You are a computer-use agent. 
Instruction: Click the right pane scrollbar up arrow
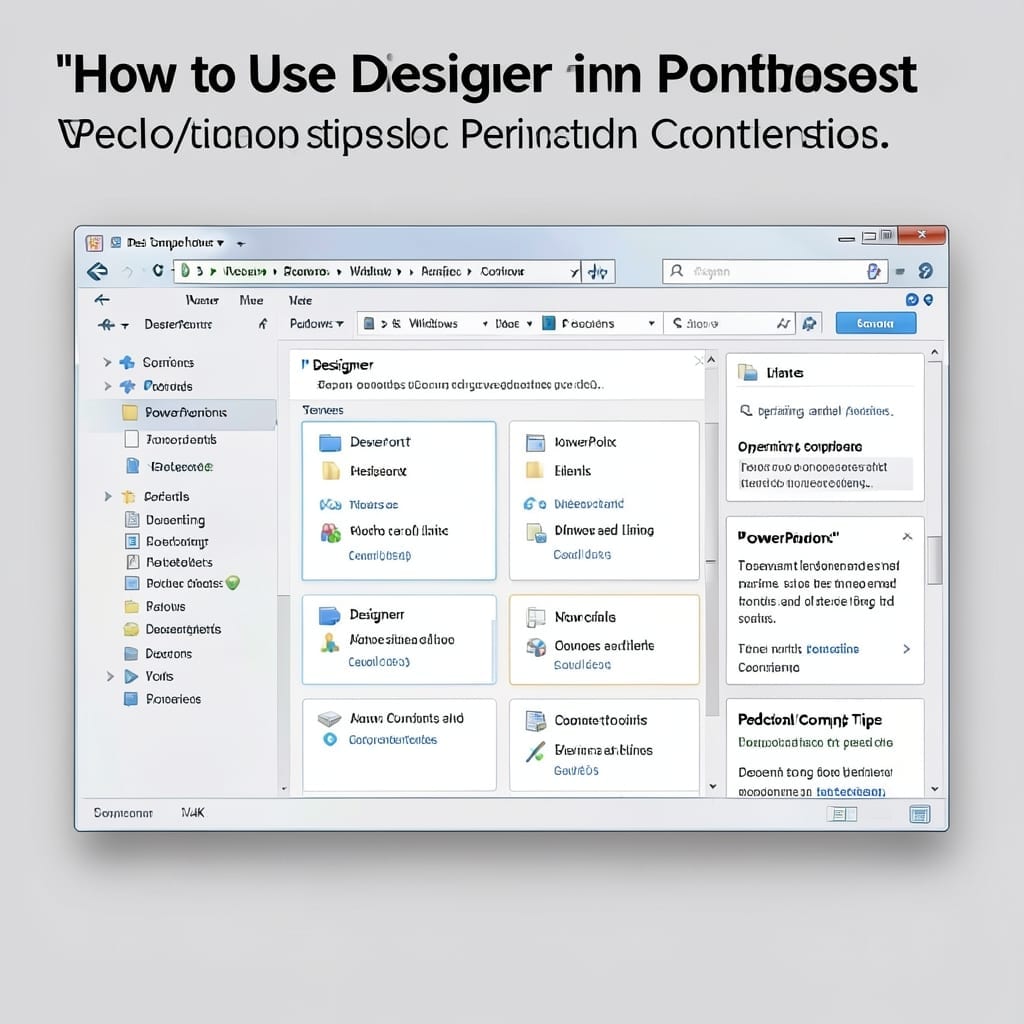click(x=935, y=353)
